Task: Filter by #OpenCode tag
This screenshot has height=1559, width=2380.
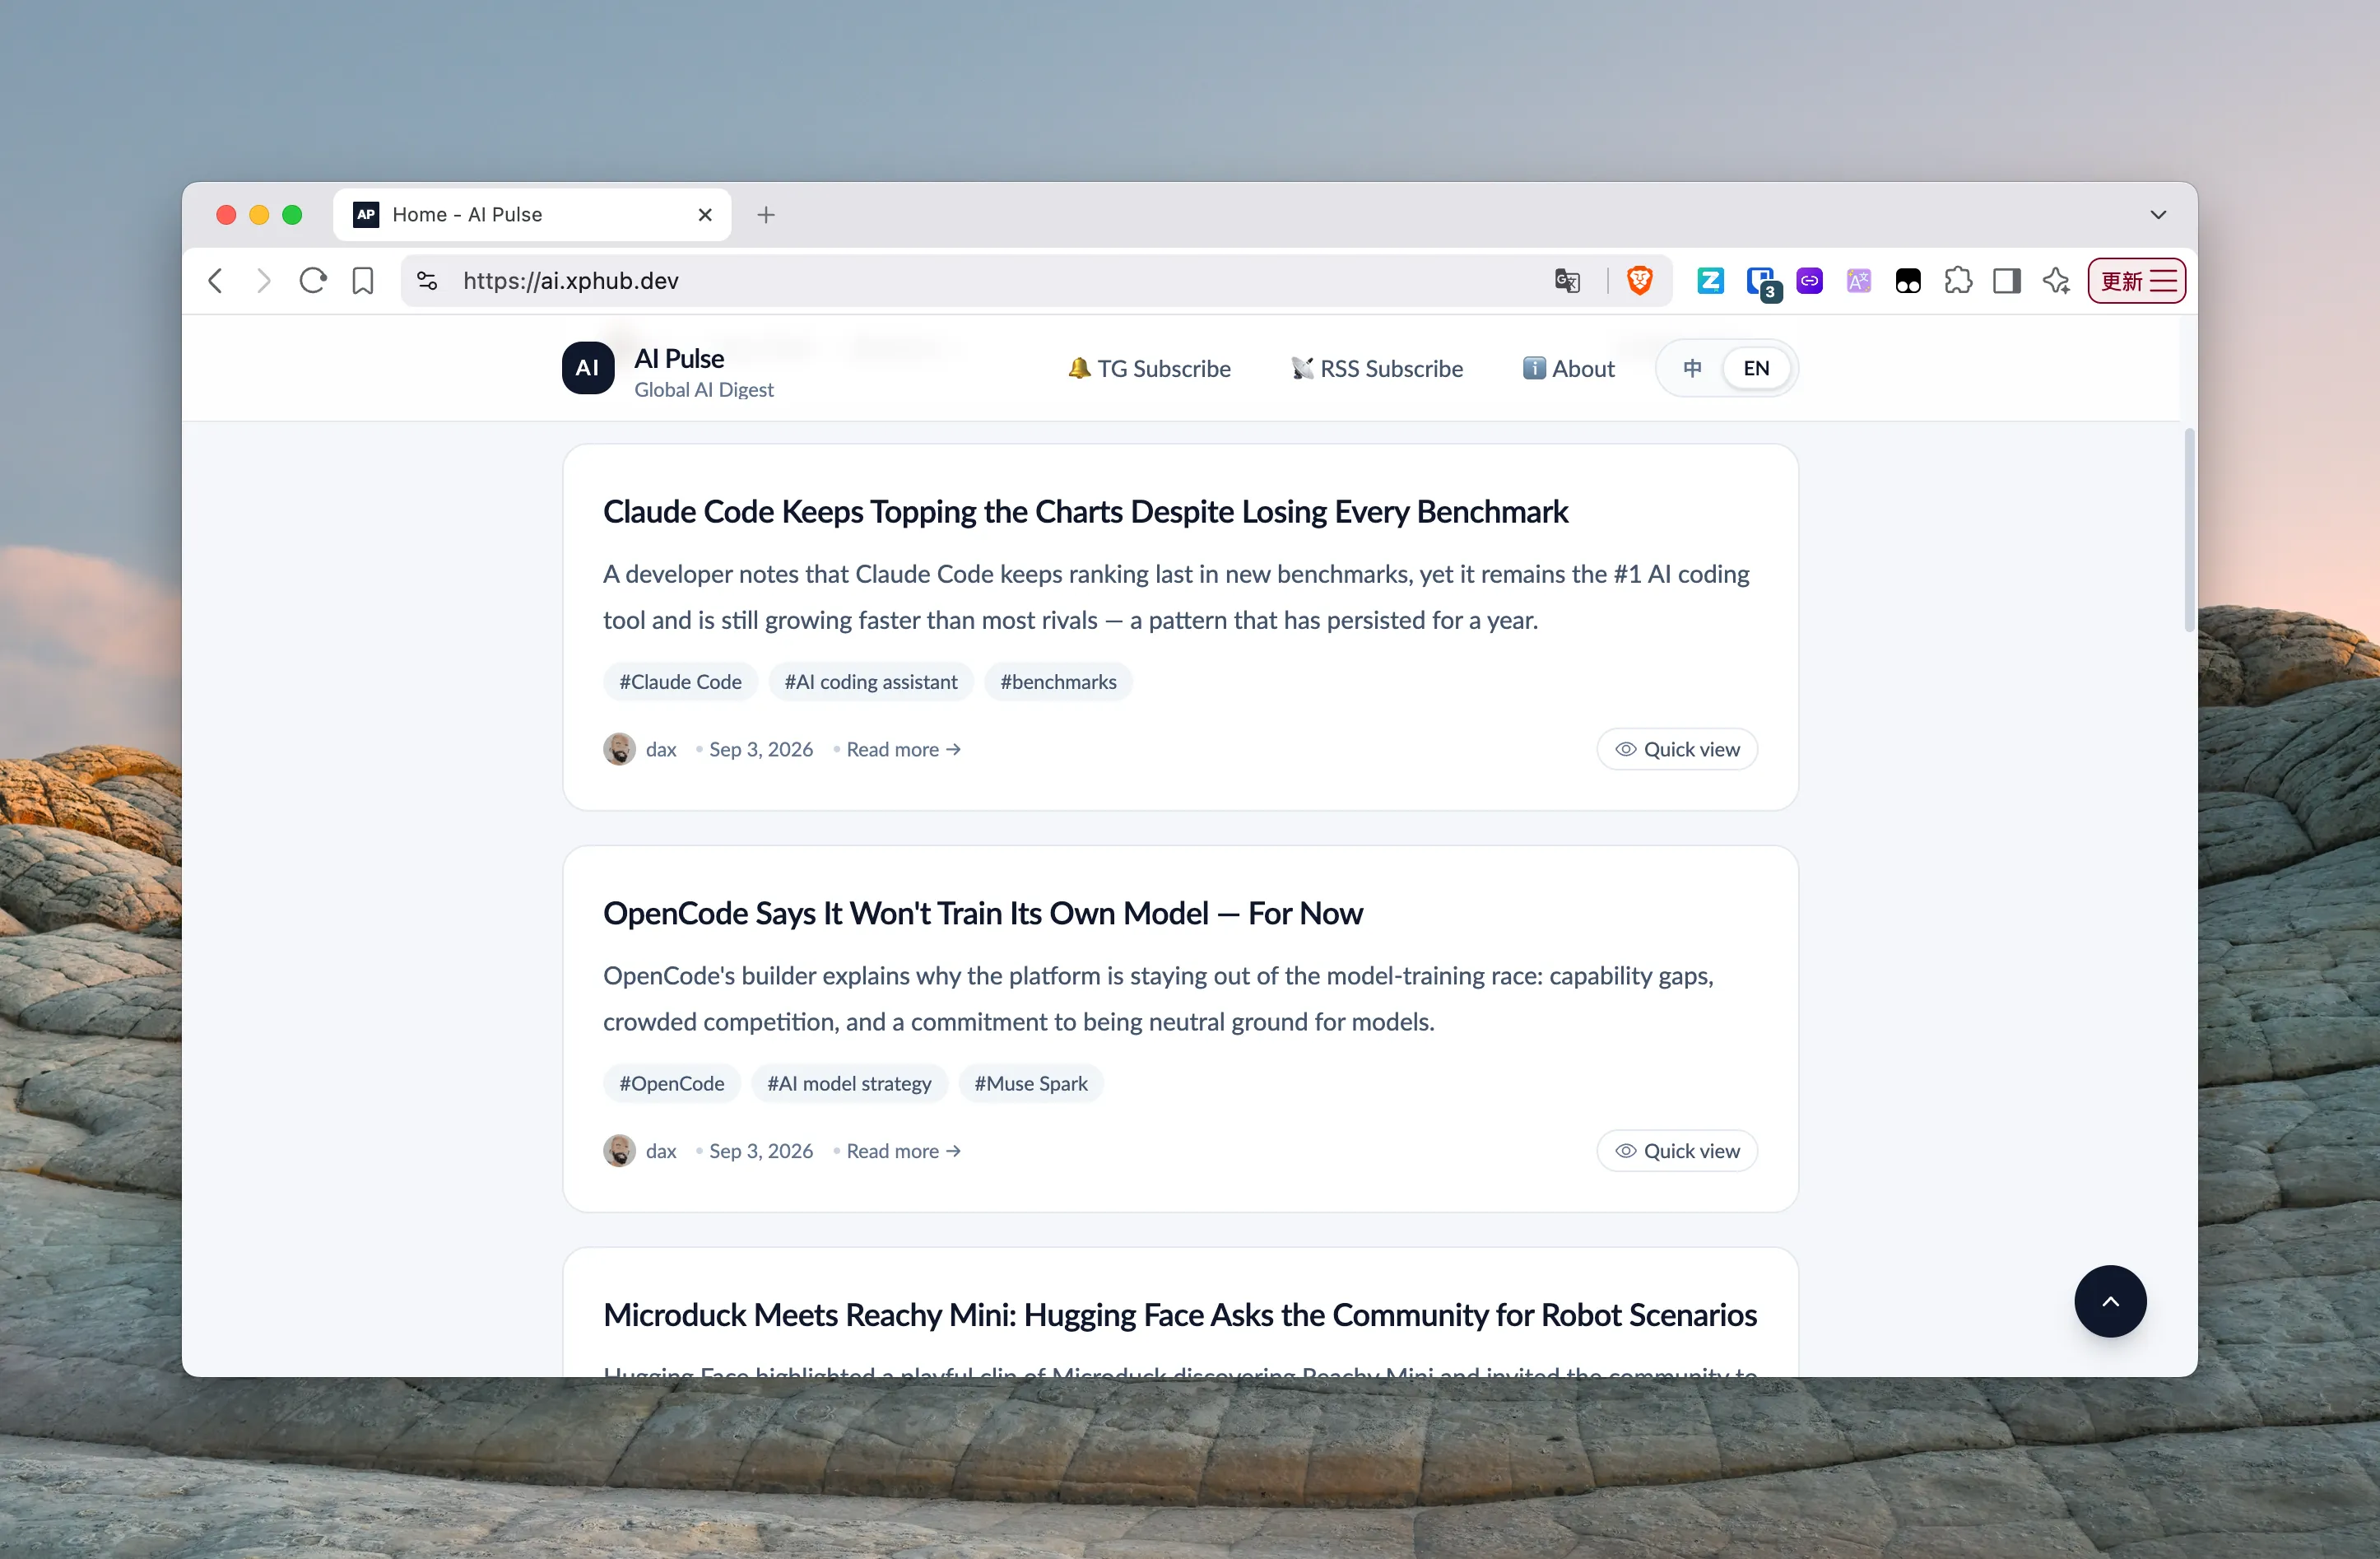Action: click(671, 1084)
